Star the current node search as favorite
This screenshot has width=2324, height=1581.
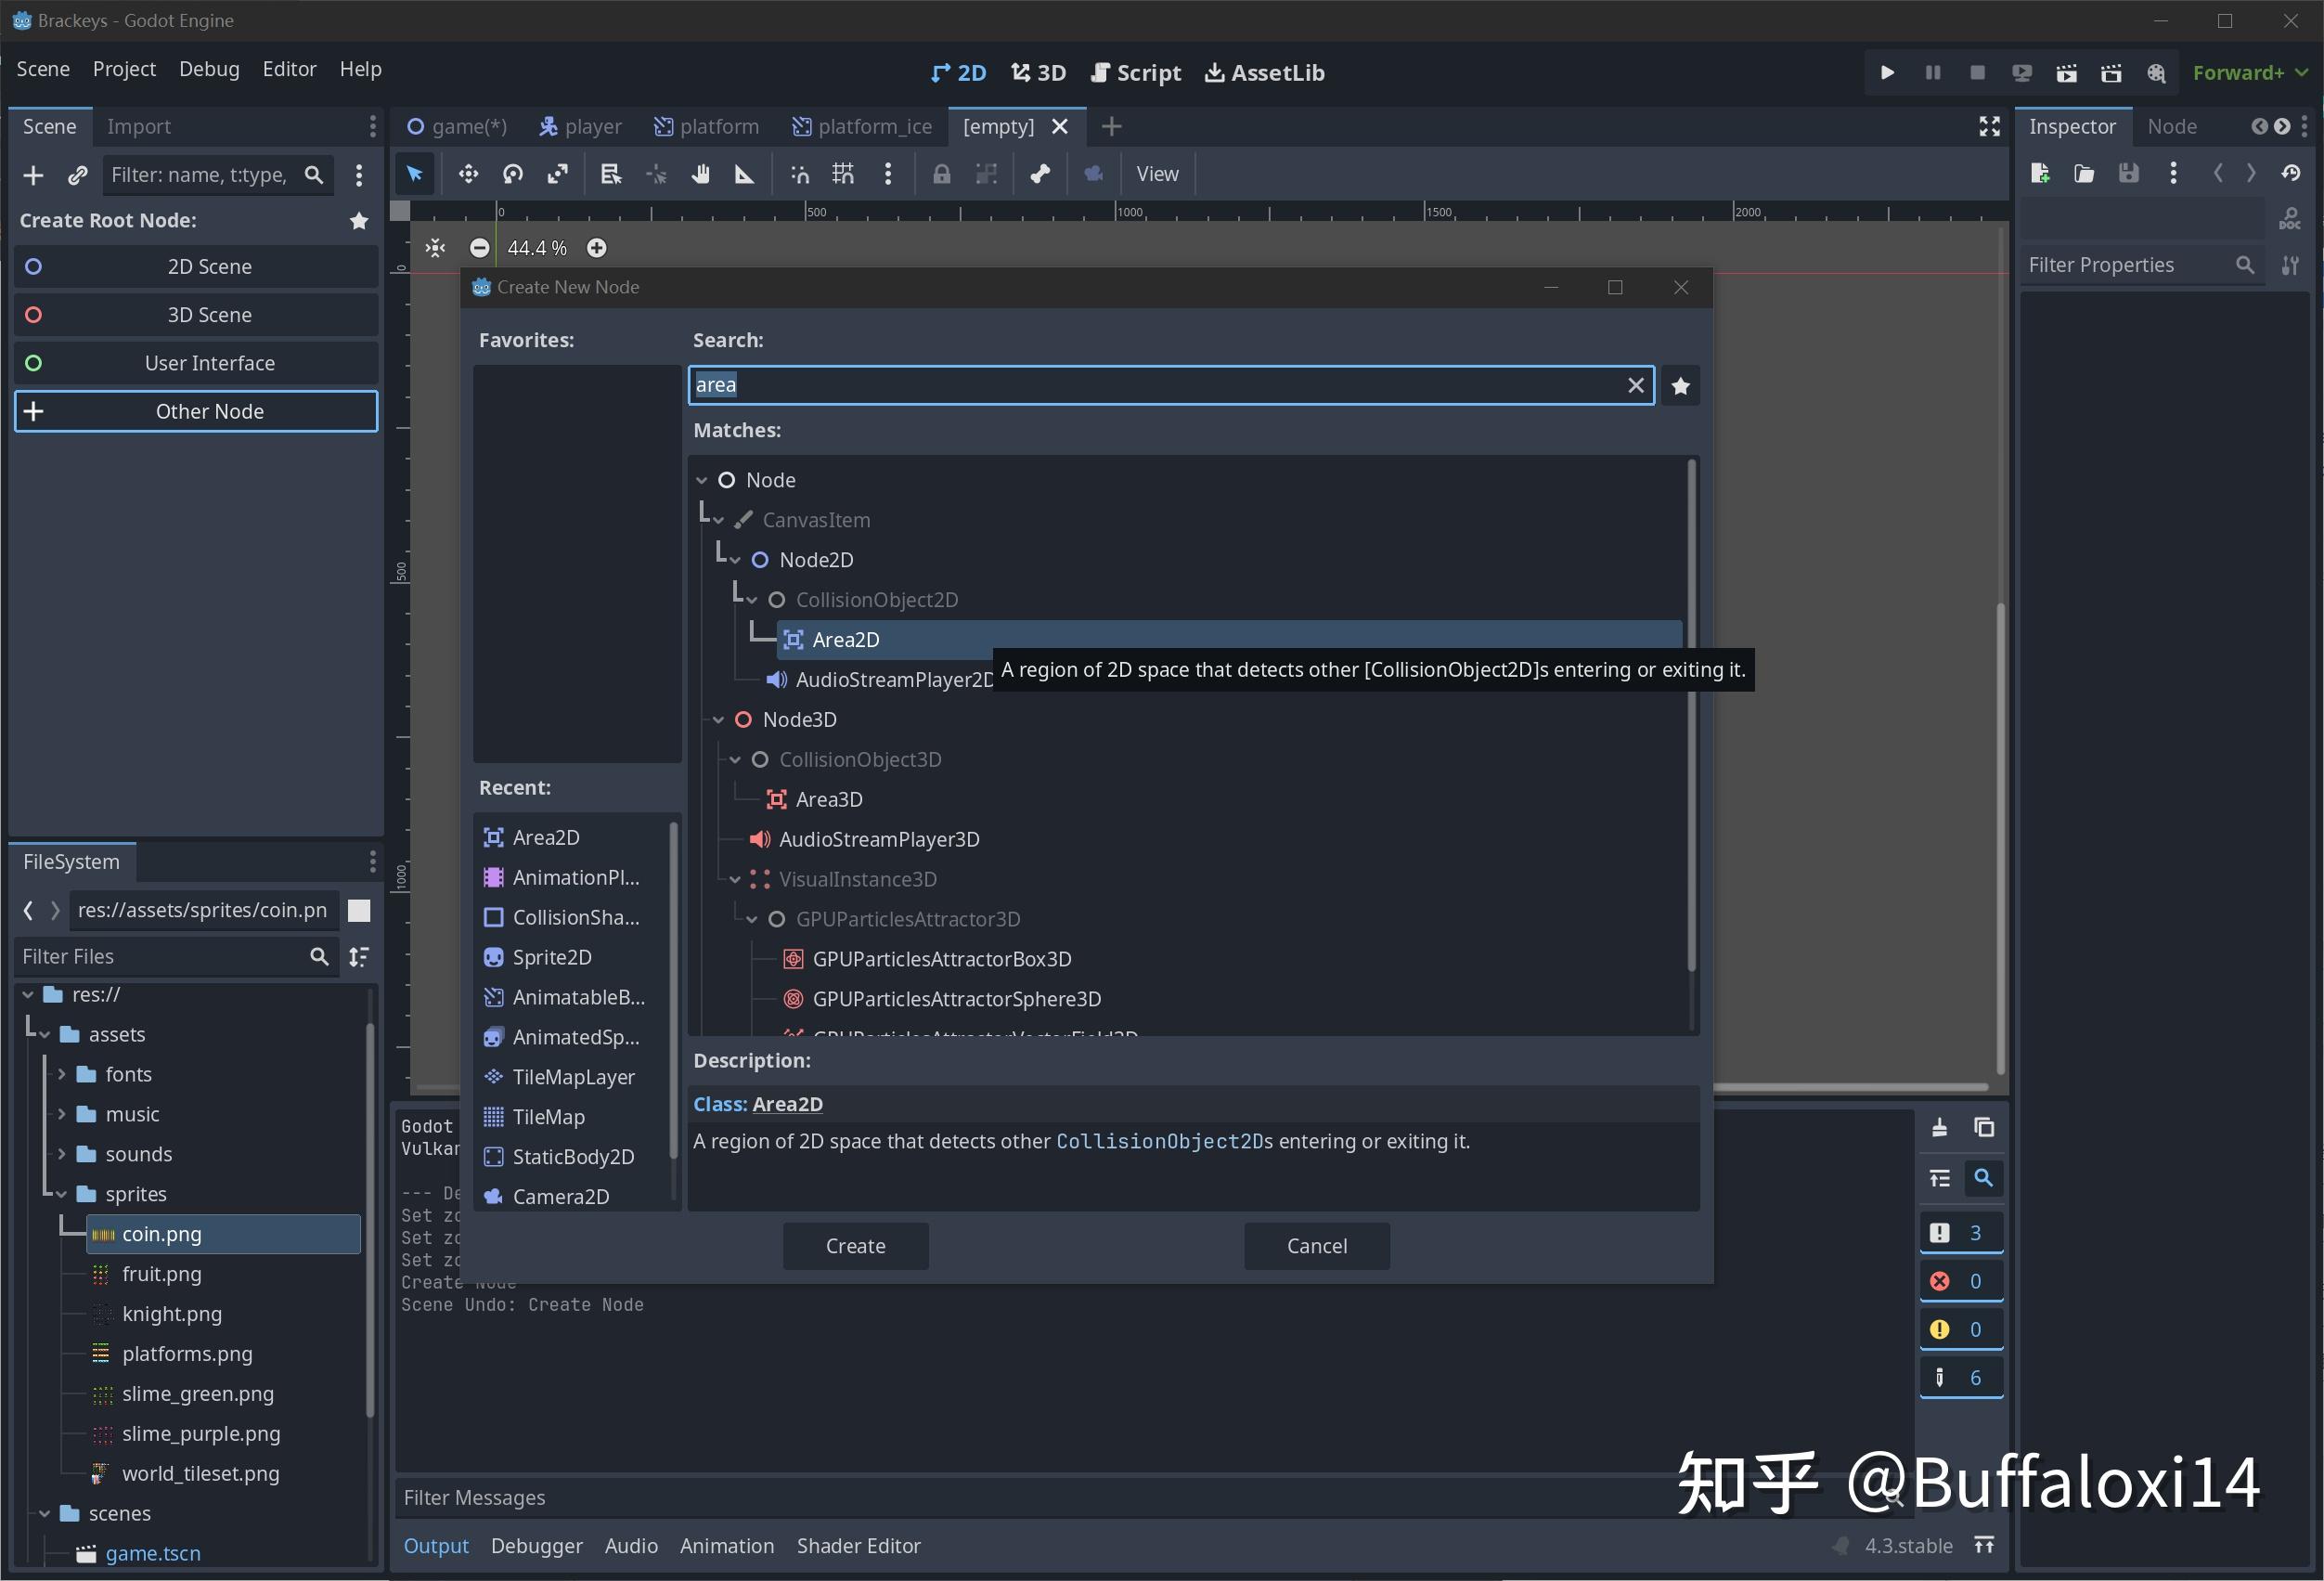coord(1680,385)
